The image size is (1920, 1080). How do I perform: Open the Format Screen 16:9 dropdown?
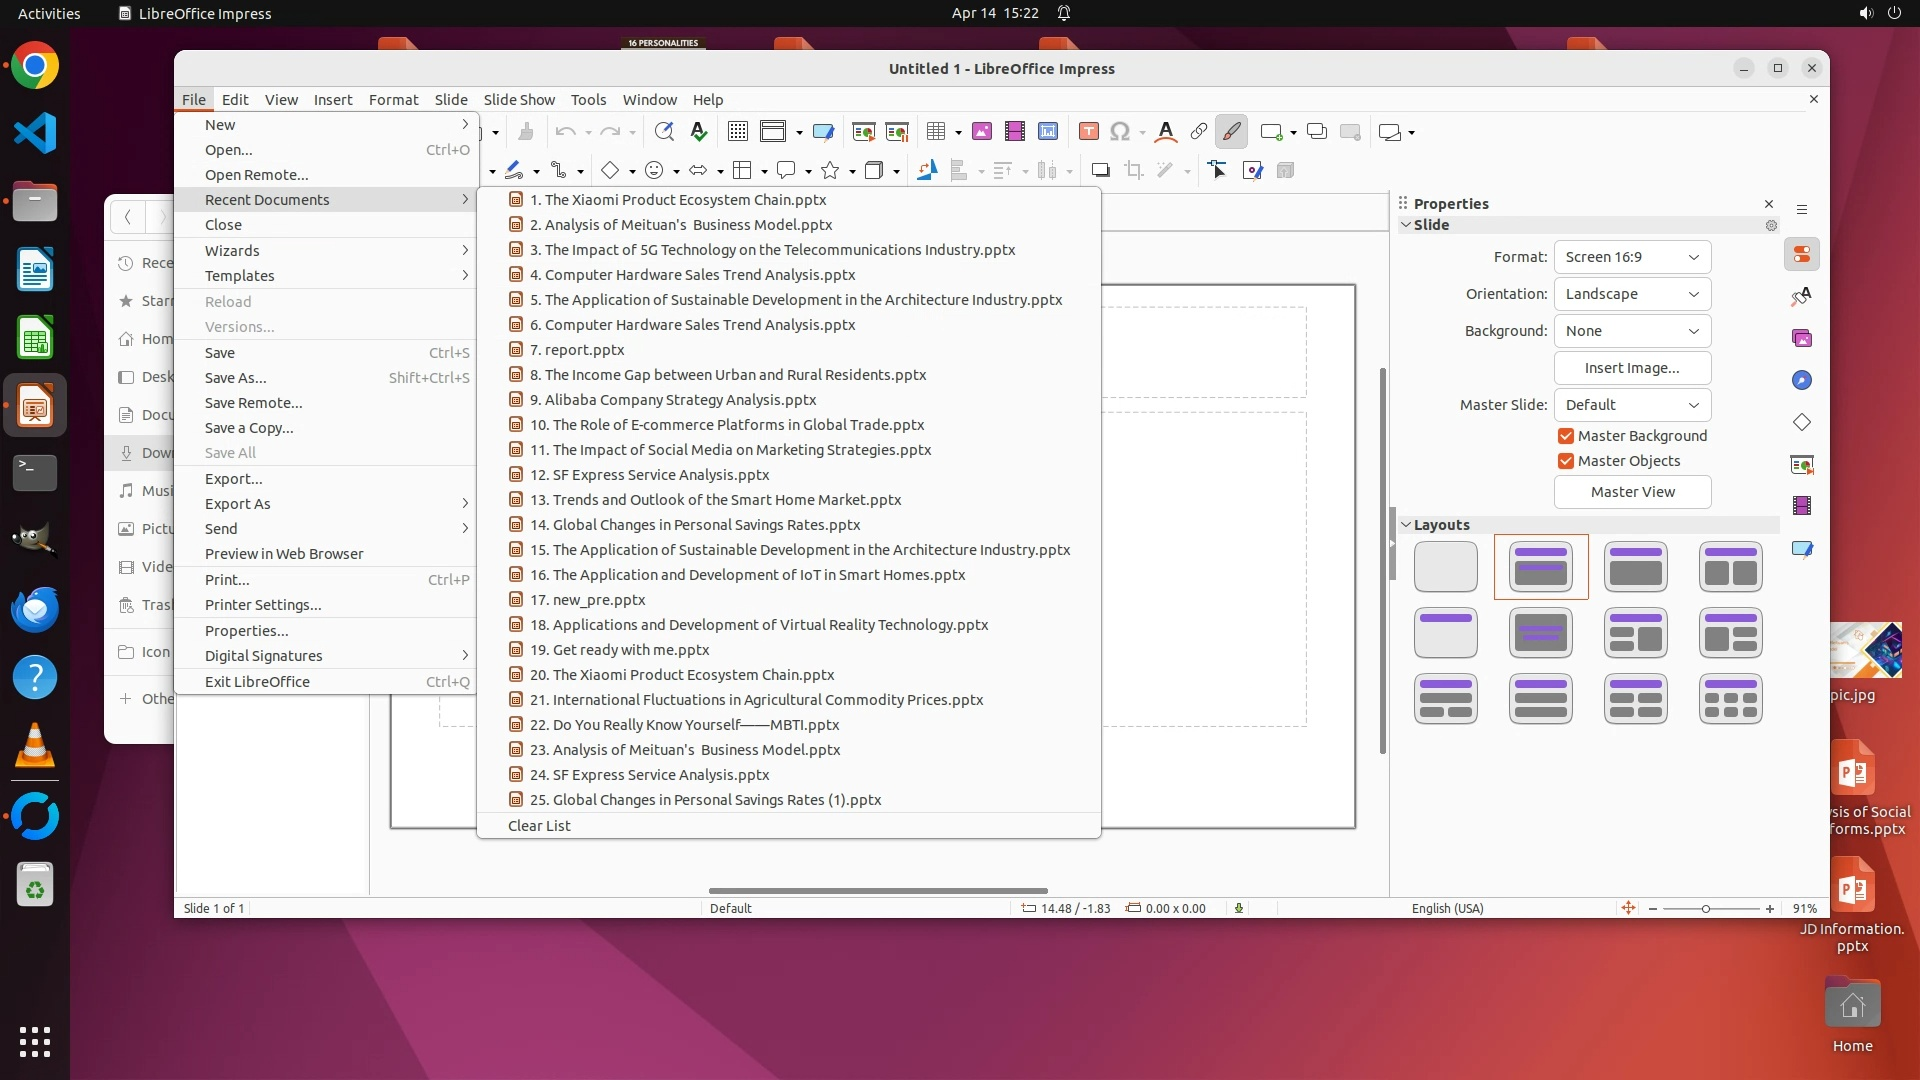(x=1632, y=257)
